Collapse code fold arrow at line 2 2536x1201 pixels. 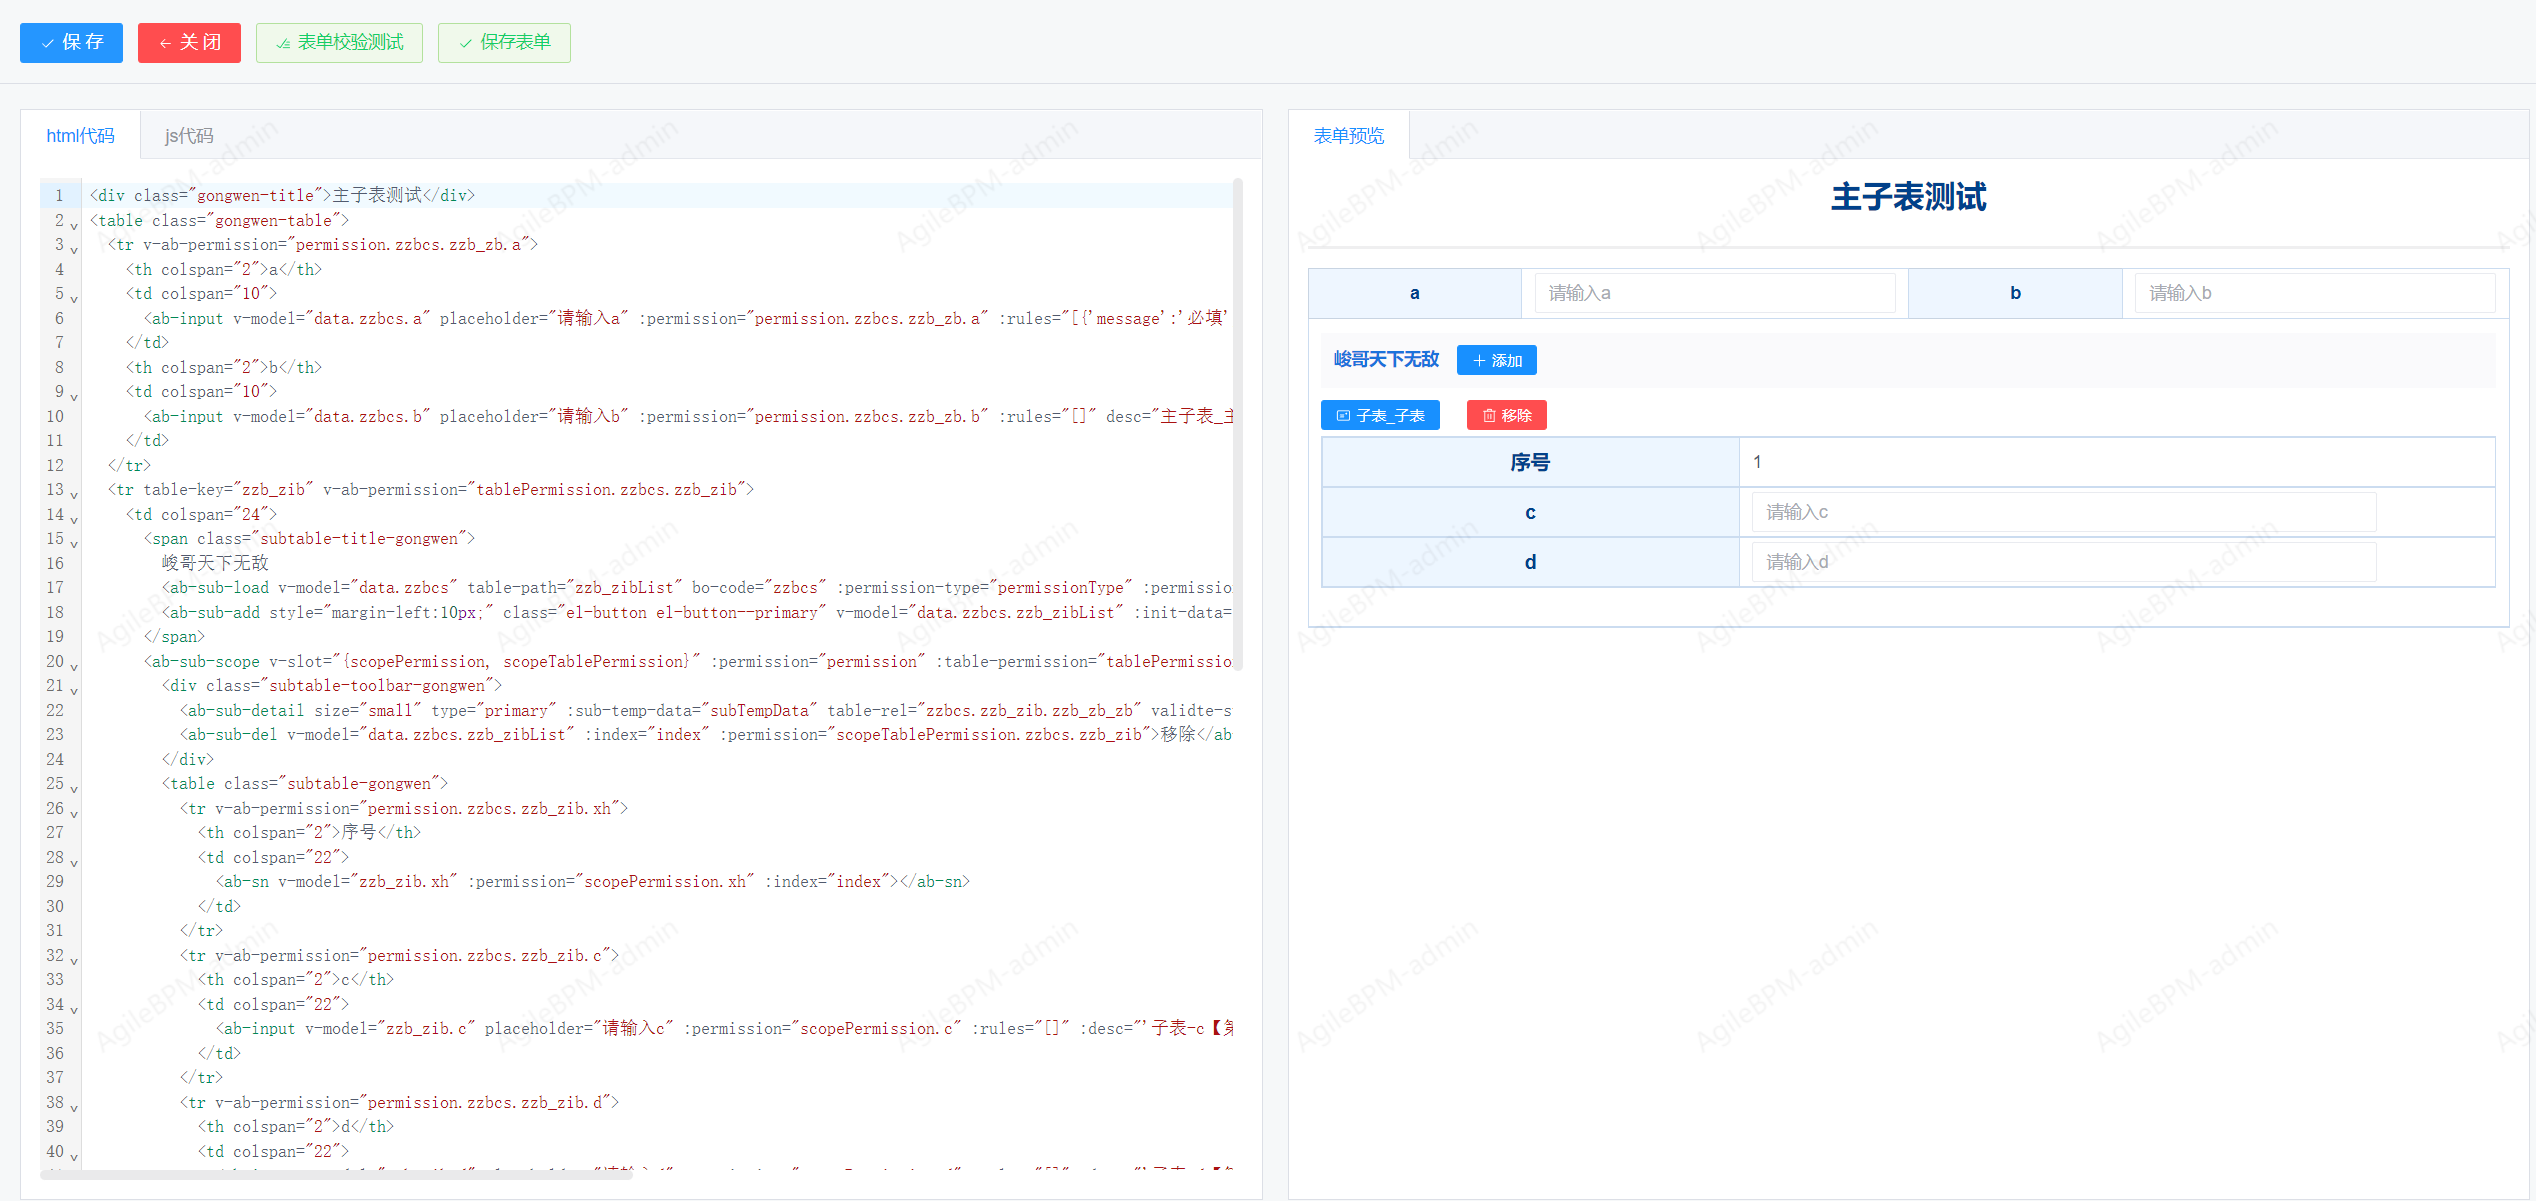(74, 225)
